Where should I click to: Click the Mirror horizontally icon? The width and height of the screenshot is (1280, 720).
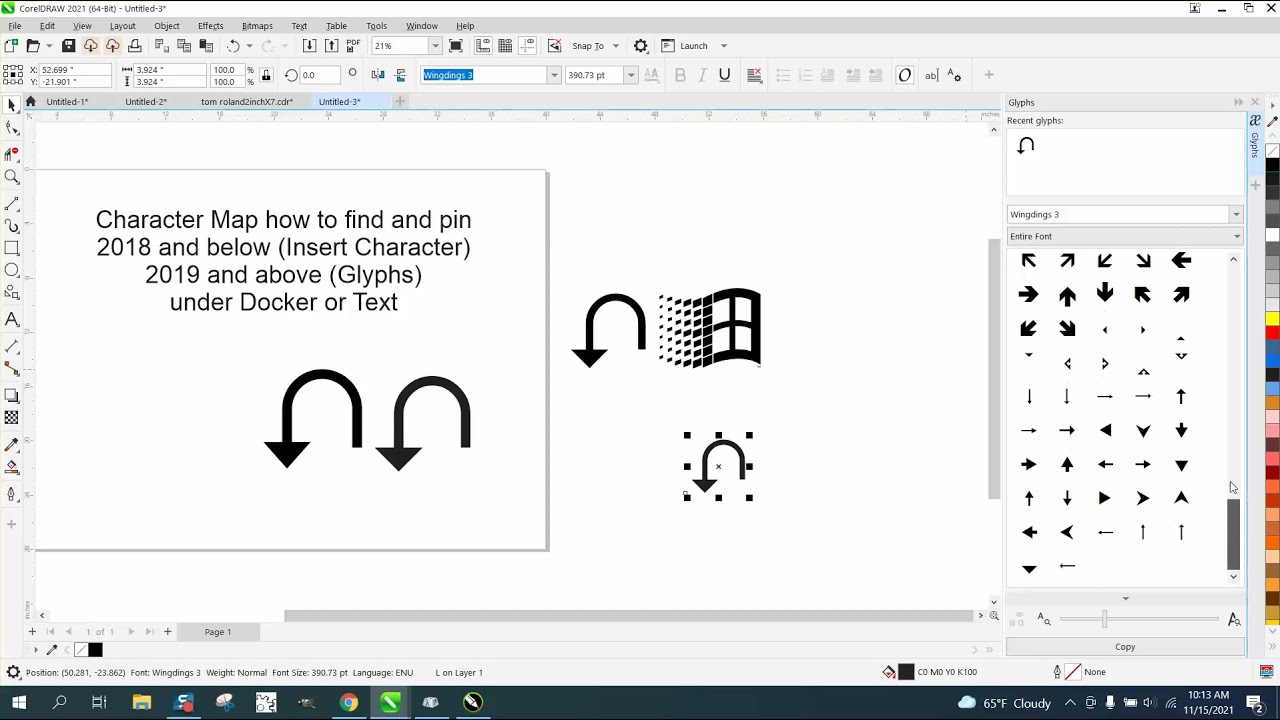(x=378, y=75)
